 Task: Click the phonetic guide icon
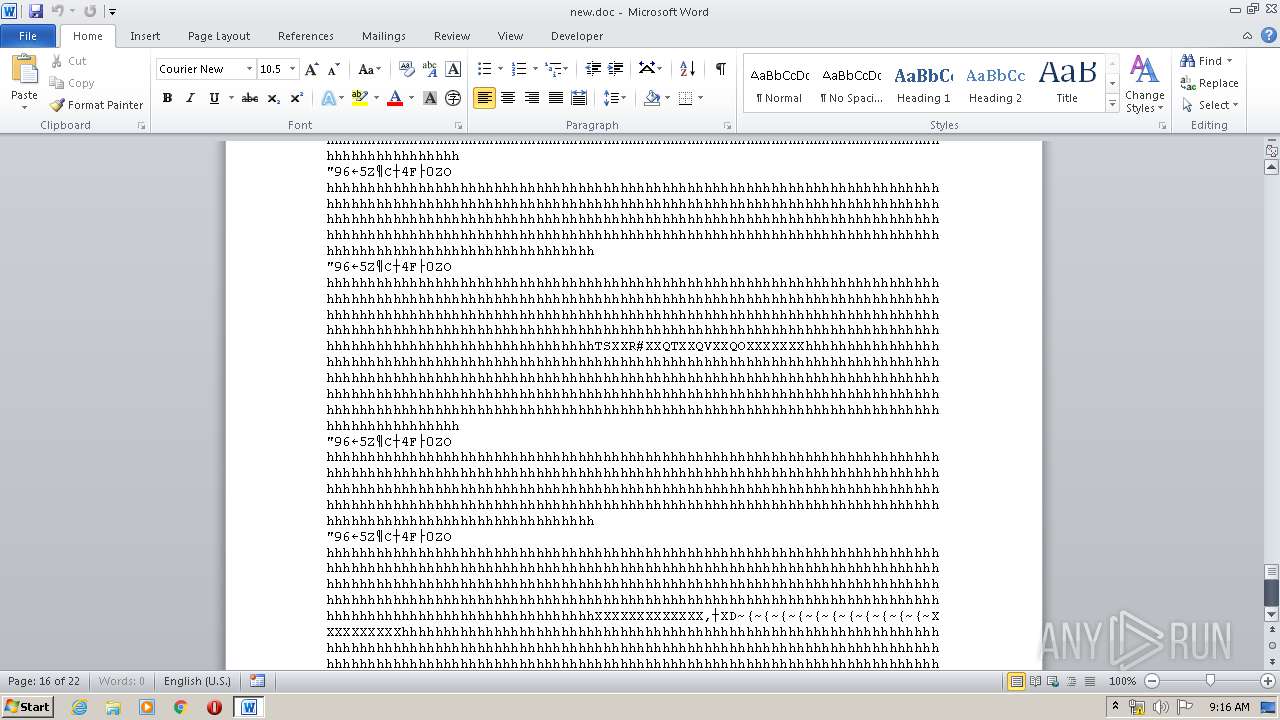click(430, 69)
